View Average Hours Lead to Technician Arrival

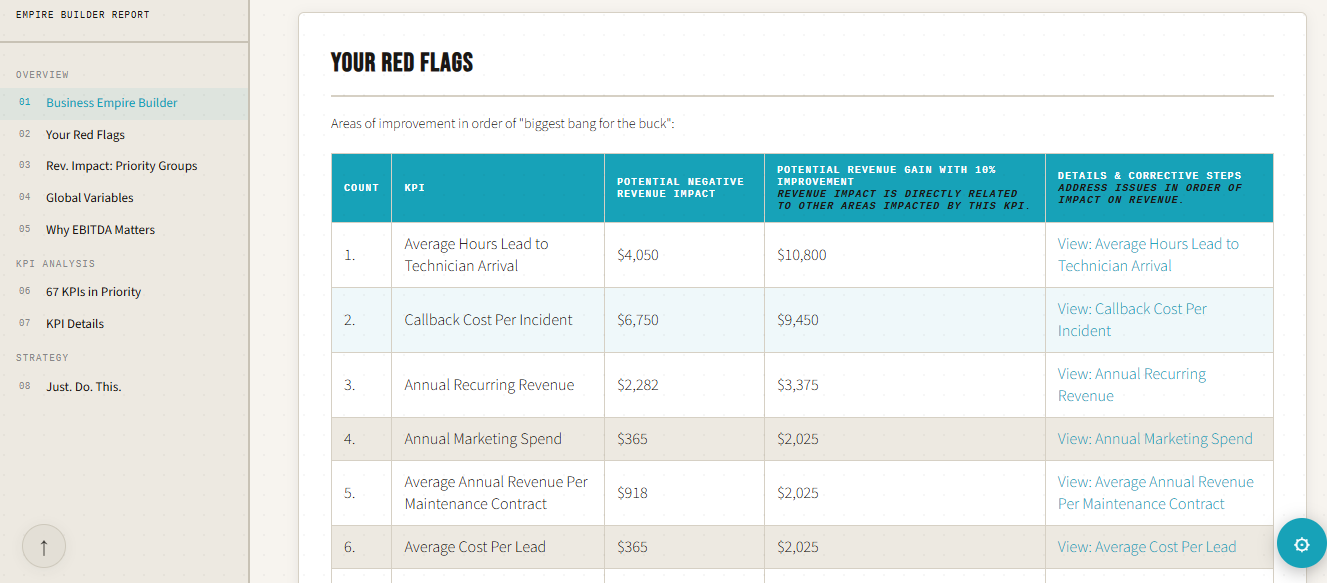pyautogui.click(x=1147, y=255)
